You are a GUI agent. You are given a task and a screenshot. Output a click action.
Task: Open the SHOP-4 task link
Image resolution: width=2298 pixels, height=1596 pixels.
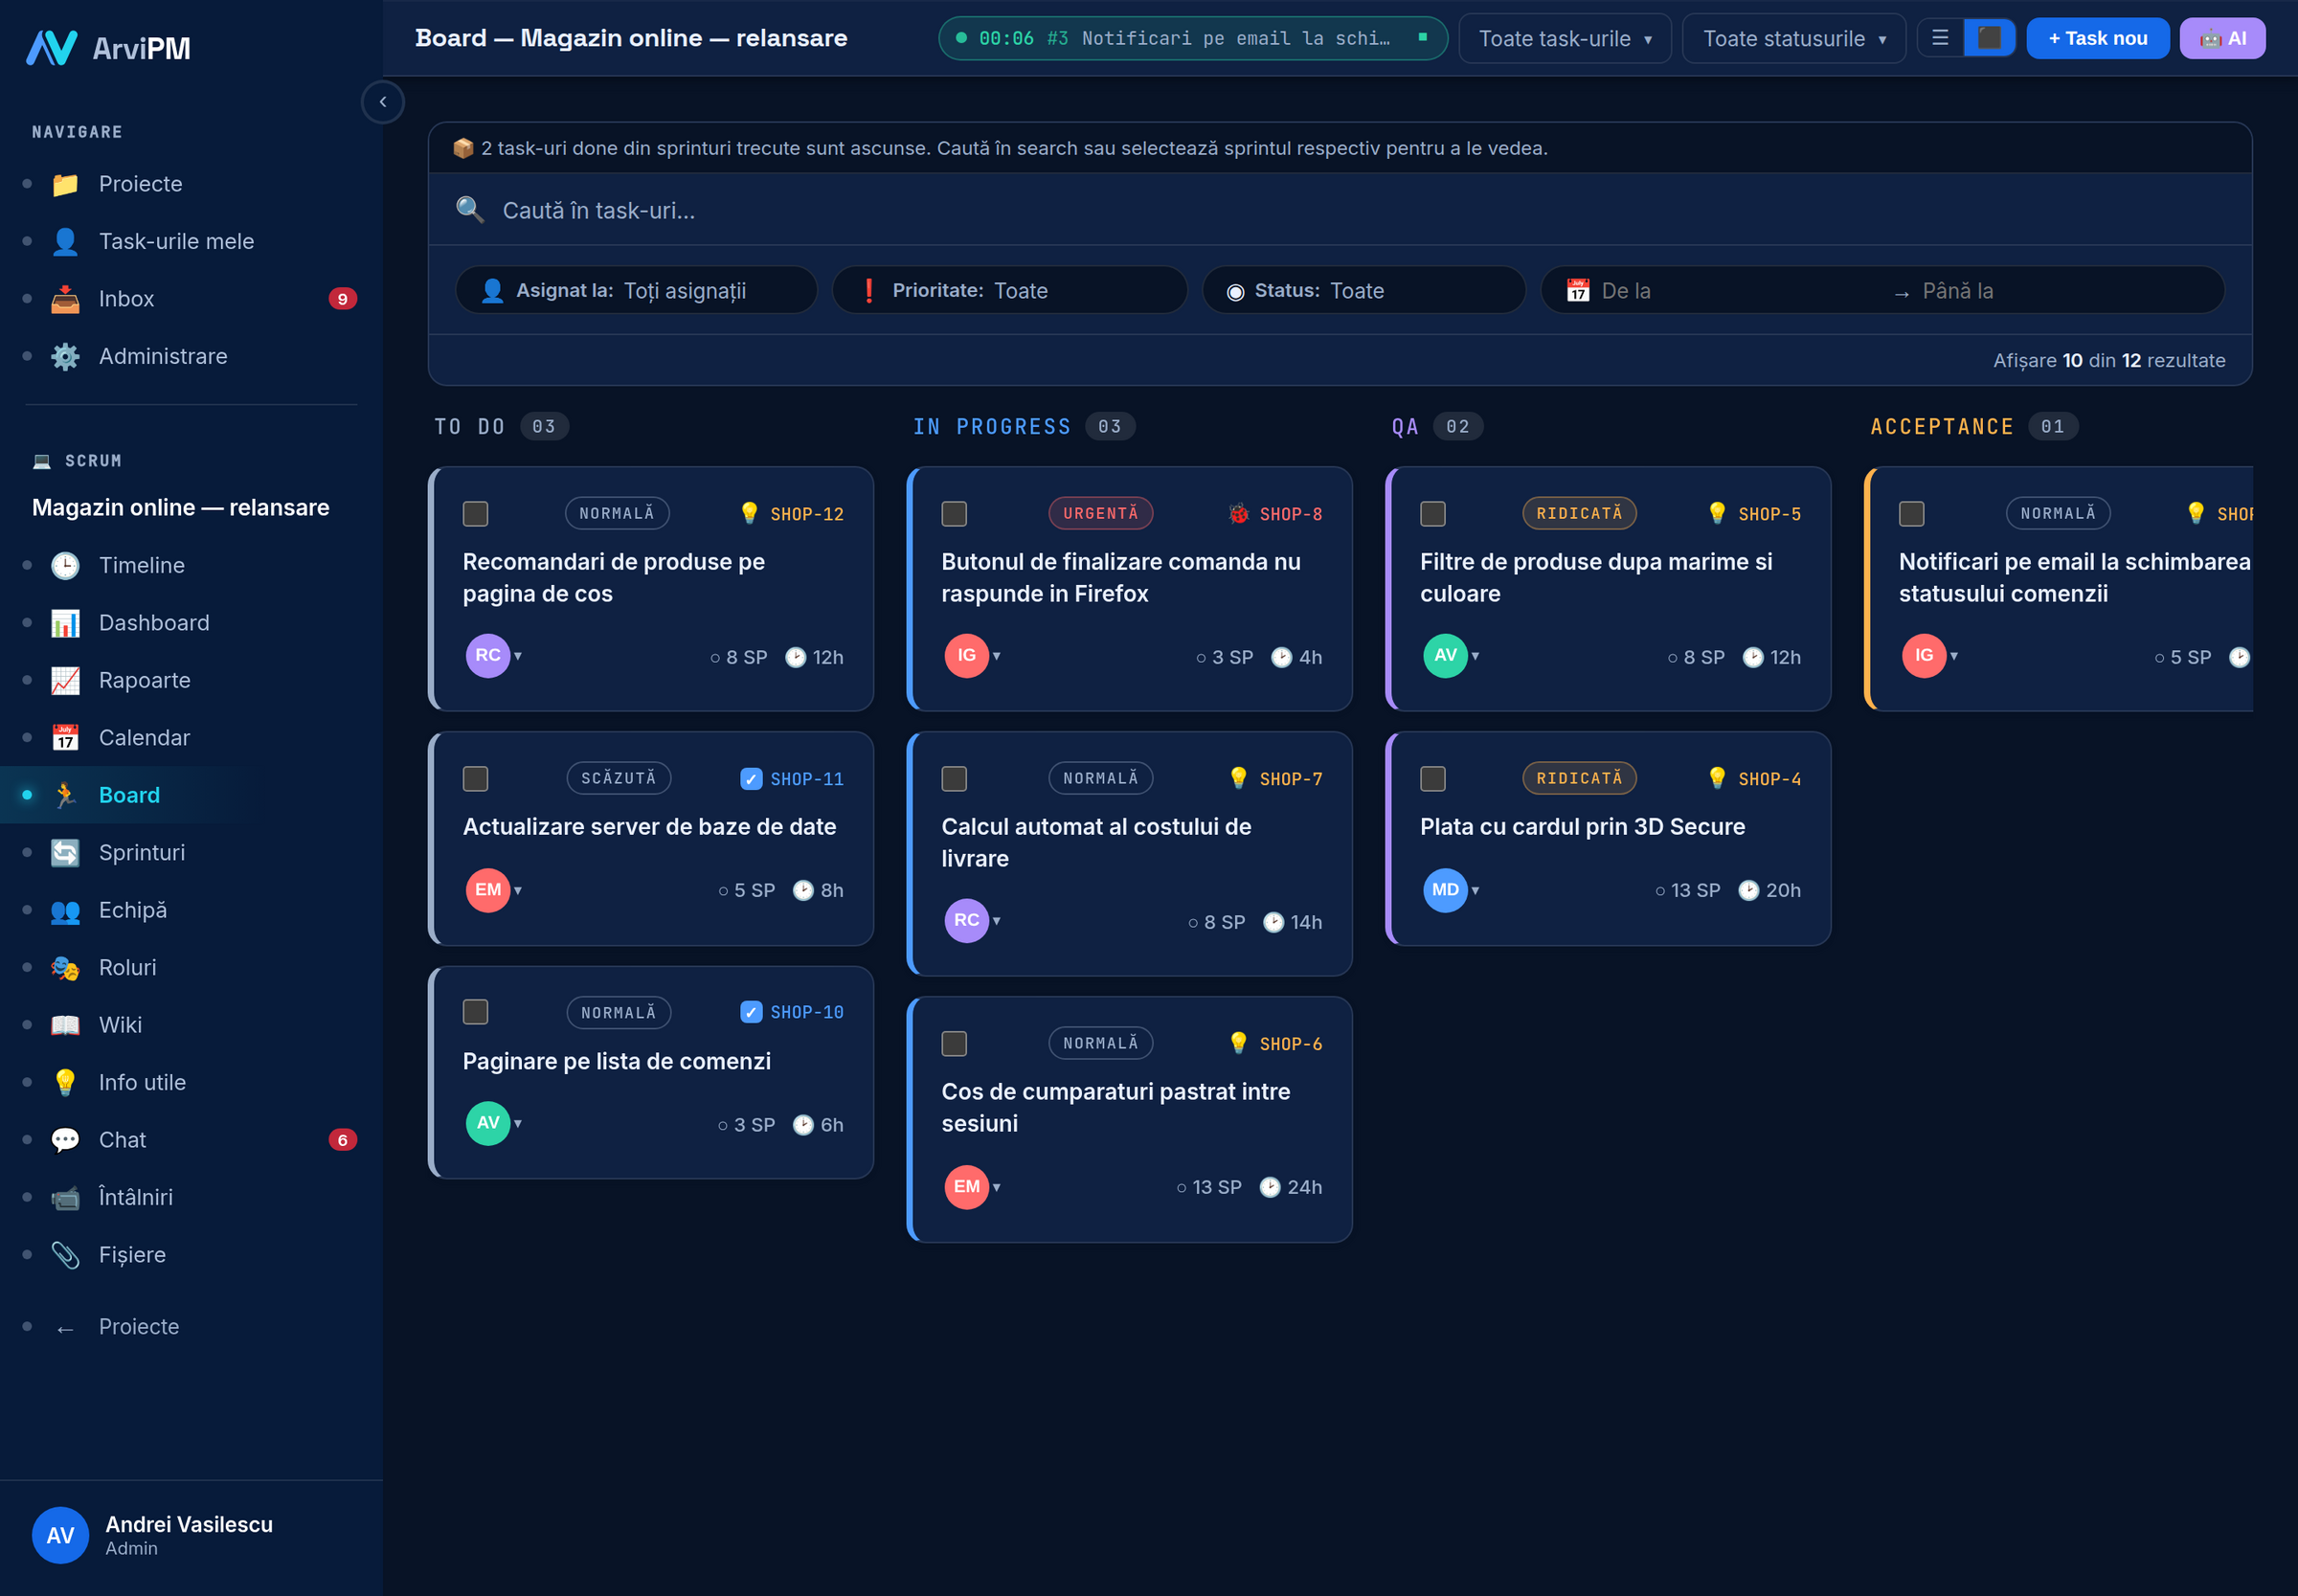1769,779
